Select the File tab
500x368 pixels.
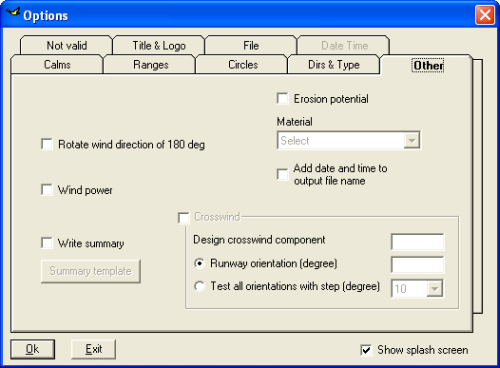coord(251,45)
